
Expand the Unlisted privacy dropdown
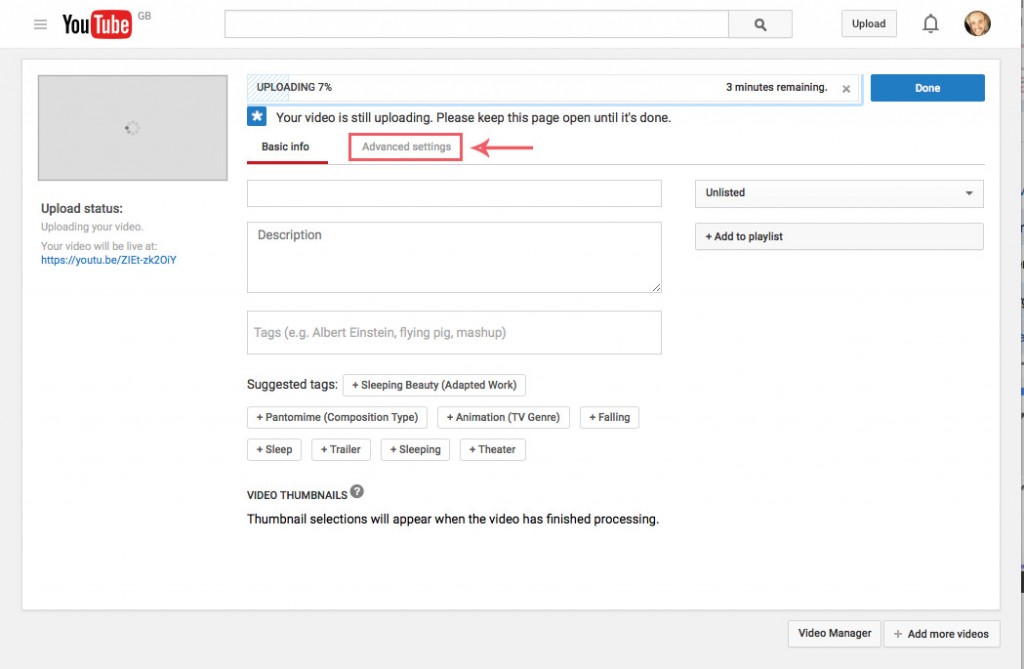[x=839, y=193]
